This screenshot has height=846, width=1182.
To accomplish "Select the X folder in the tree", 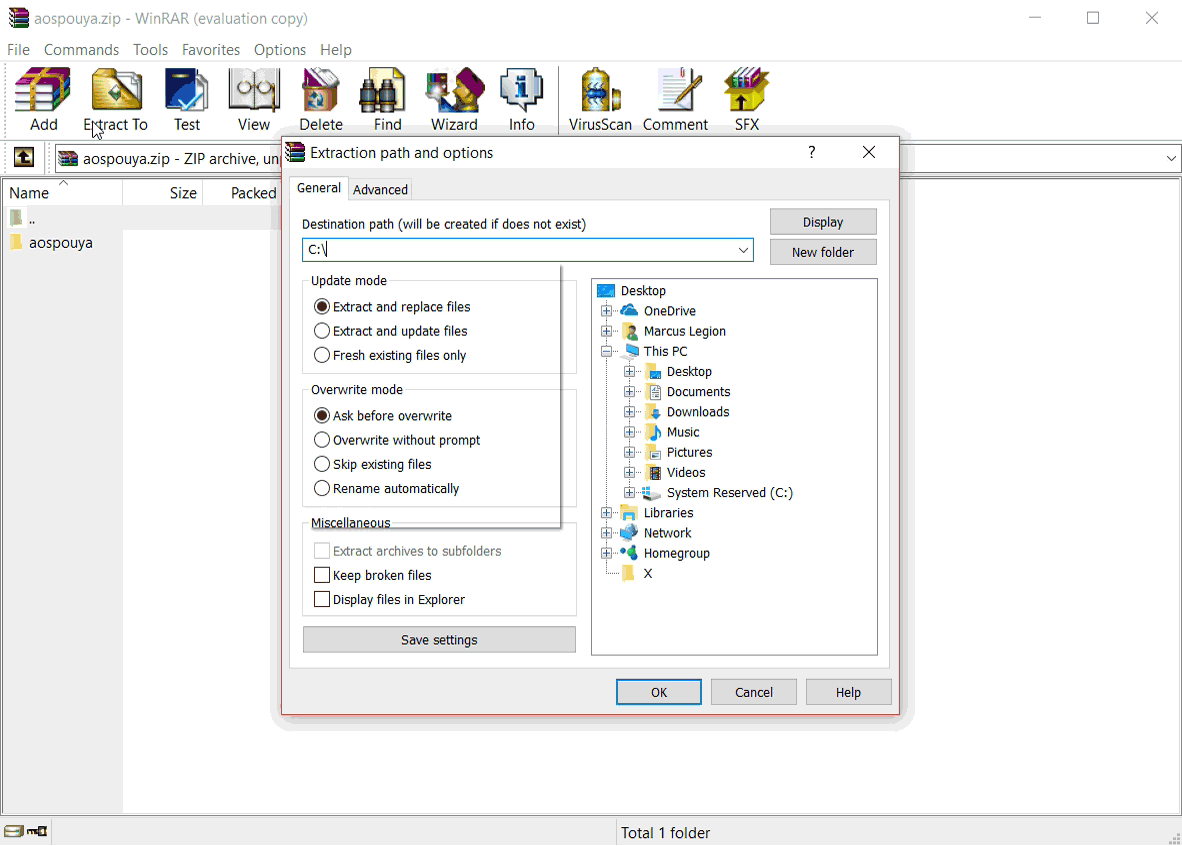I will point(647,574).
